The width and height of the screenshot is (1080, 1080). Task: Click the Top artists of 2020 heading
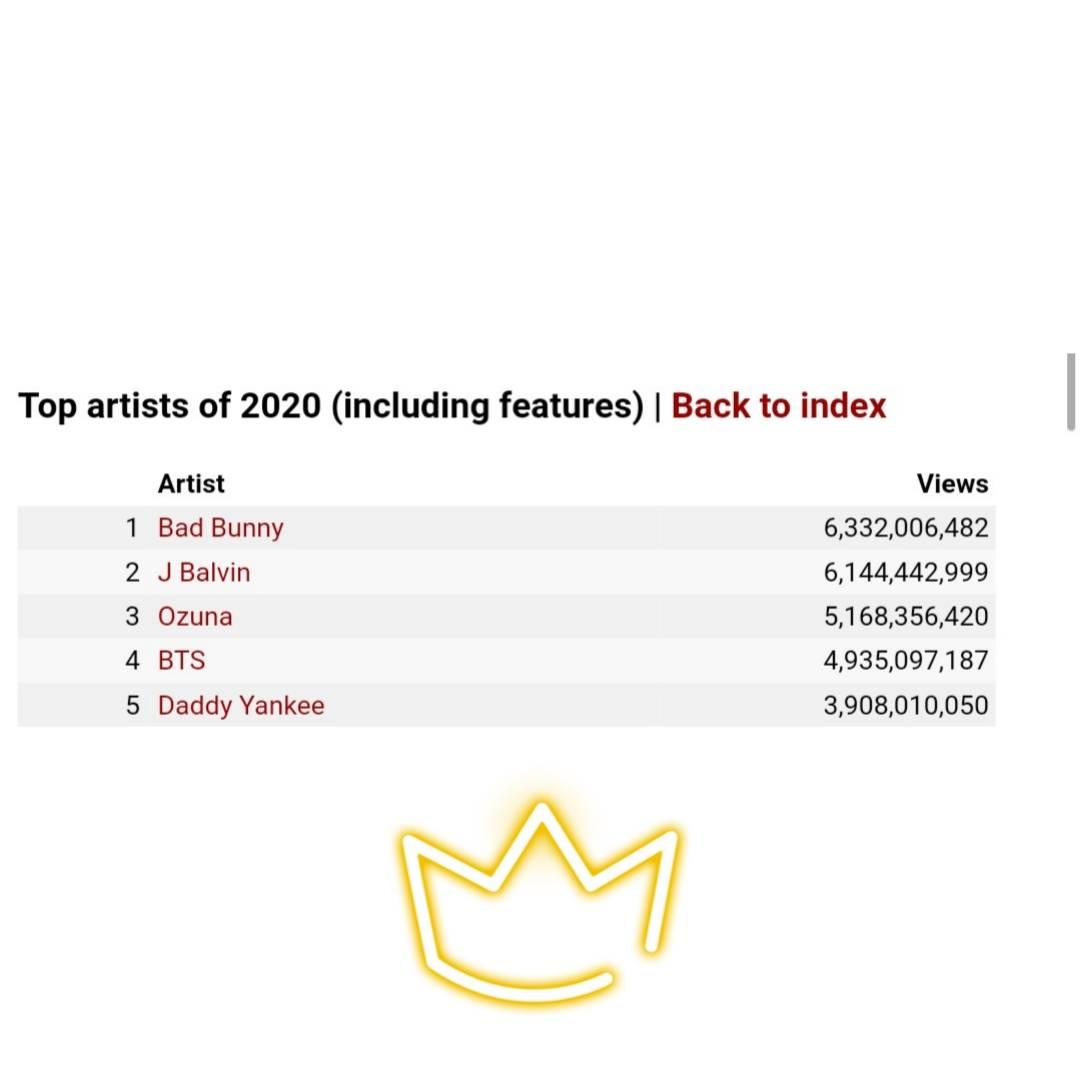pyautogui.click(x=330, y=406)
